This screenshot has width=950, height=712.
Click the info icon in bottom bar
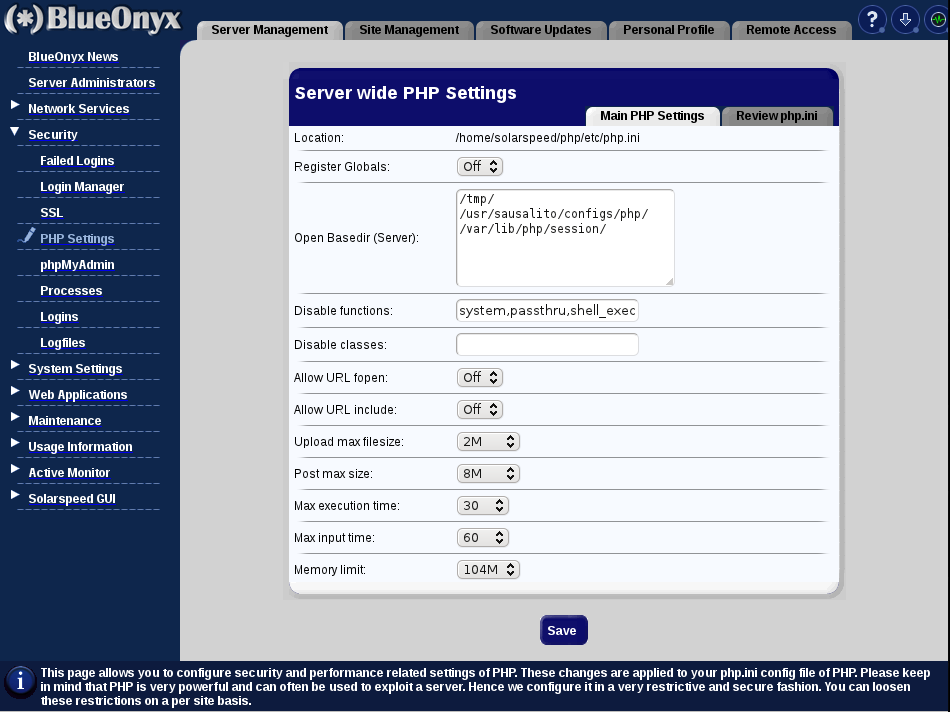(x=20, y=681)
